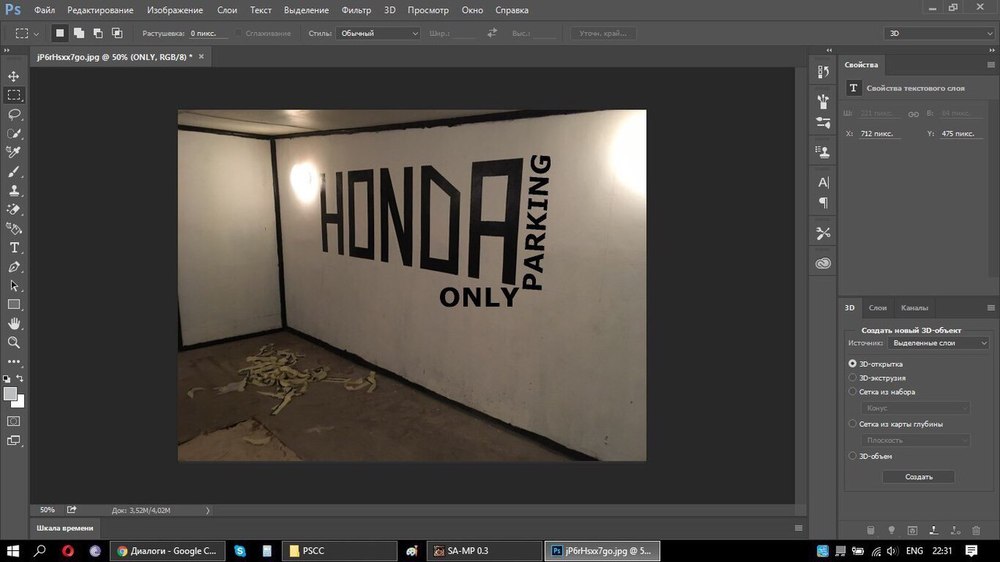The image size is (1000, 562).
Task: Activate the Hand tool
Action: tap(14, 323)
